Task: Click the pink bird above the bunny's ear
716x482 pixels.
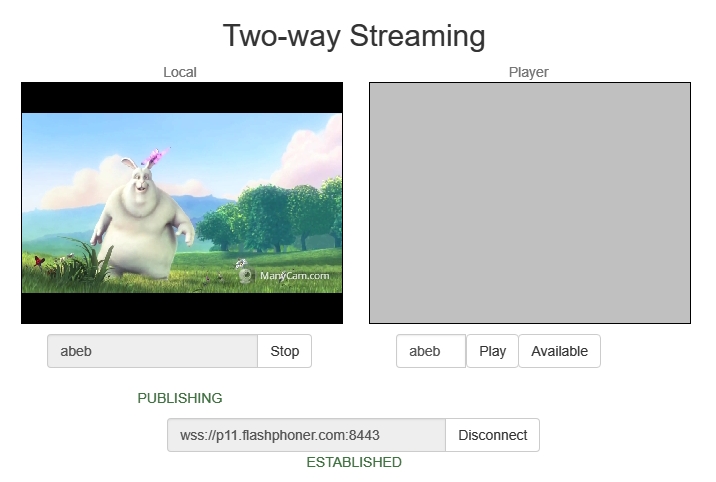Action: 157,155
